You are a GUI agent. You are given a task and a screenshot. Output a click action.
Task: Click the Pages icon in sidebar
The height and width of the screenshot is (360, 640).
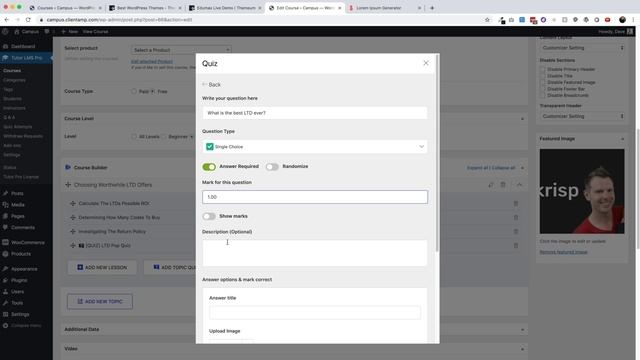[x=5, y=216]
